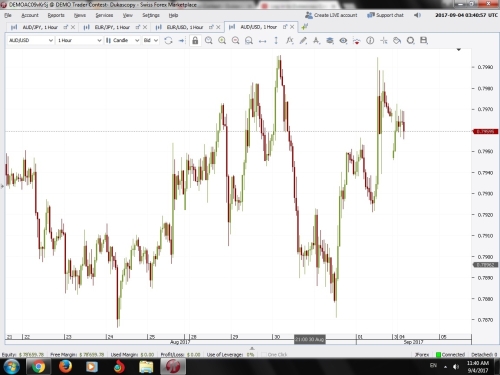Expand the 1 Hour period dropdown
This screenshot has width=500, height=375.
tap(79, 40)
